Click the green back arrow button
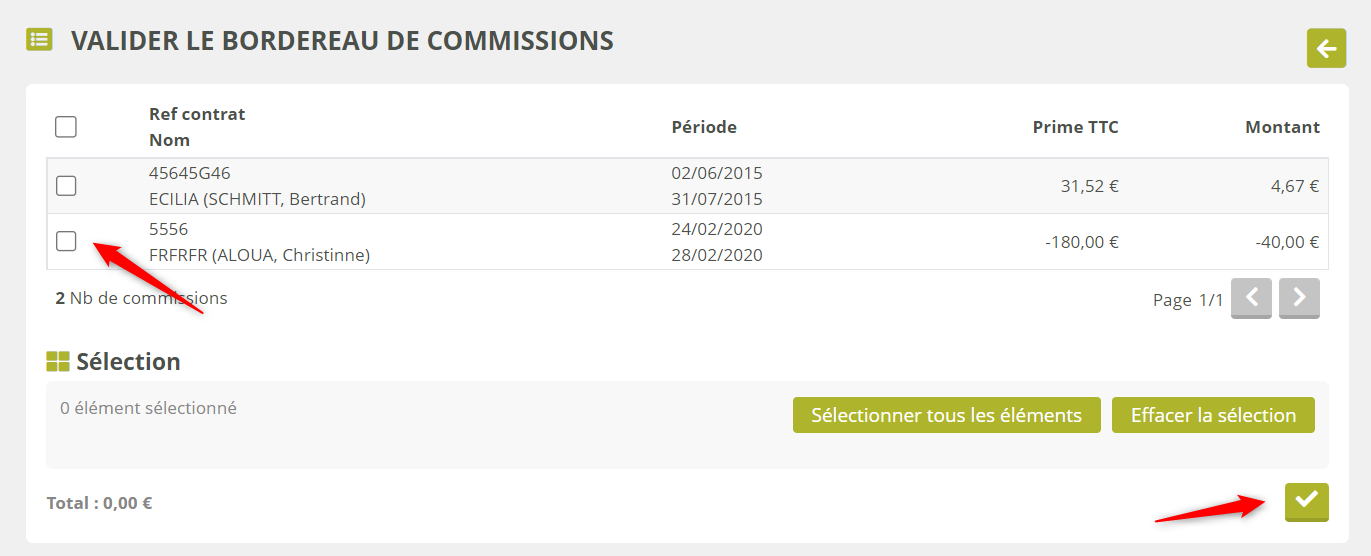Image resolution: width=1371 pixels, height=556 pixels. 1326,48
